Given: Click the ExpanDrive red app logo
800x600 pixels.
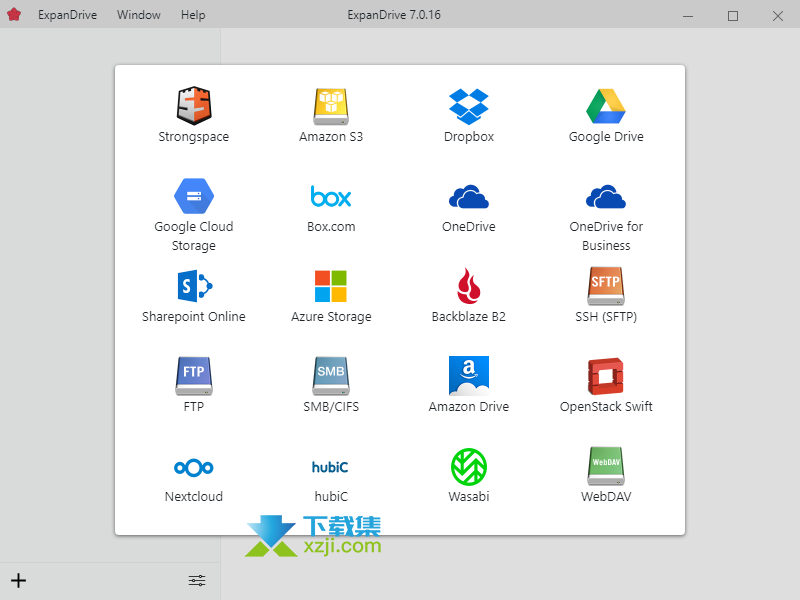Looking at the screenshot, I should (x=14, y=14).
